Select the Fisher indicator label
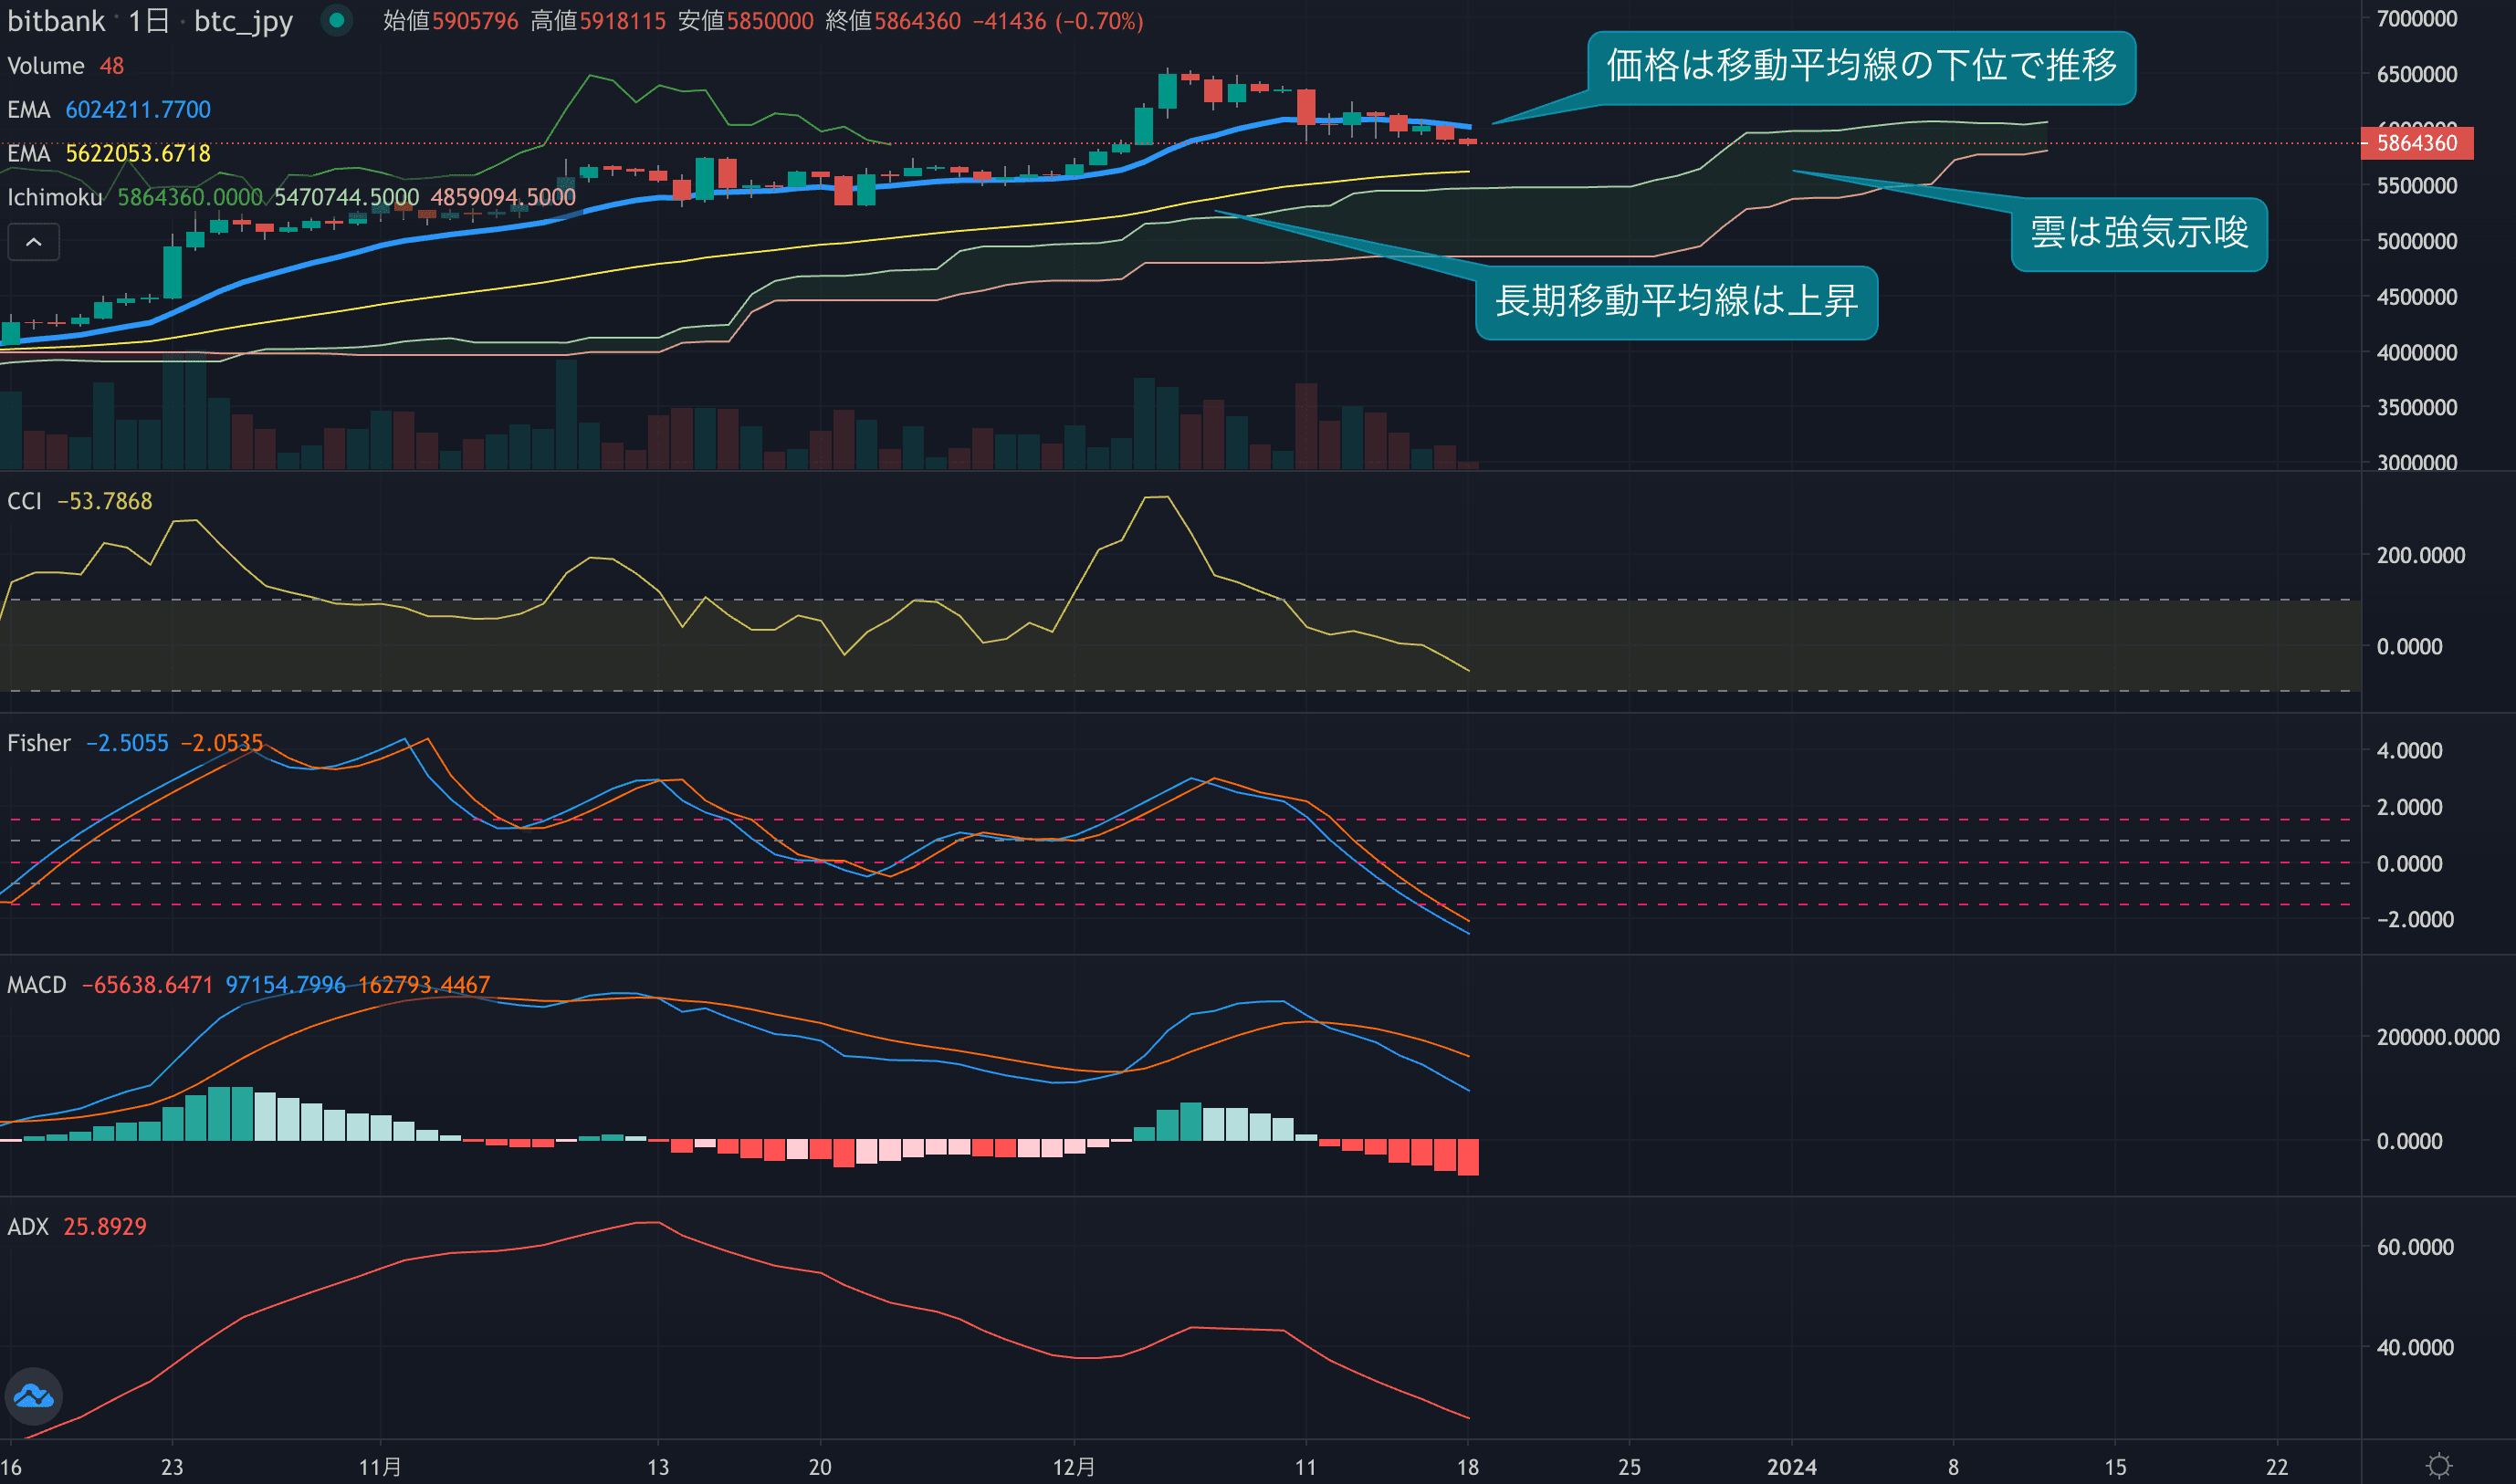This screenshot has width=2516, height=1484. click(x=39, y=743)
